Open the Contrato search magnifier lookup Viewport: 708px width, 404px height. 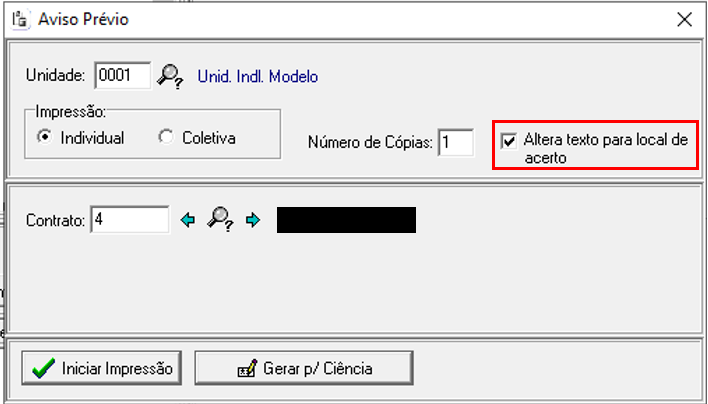(x=220, y=219)
